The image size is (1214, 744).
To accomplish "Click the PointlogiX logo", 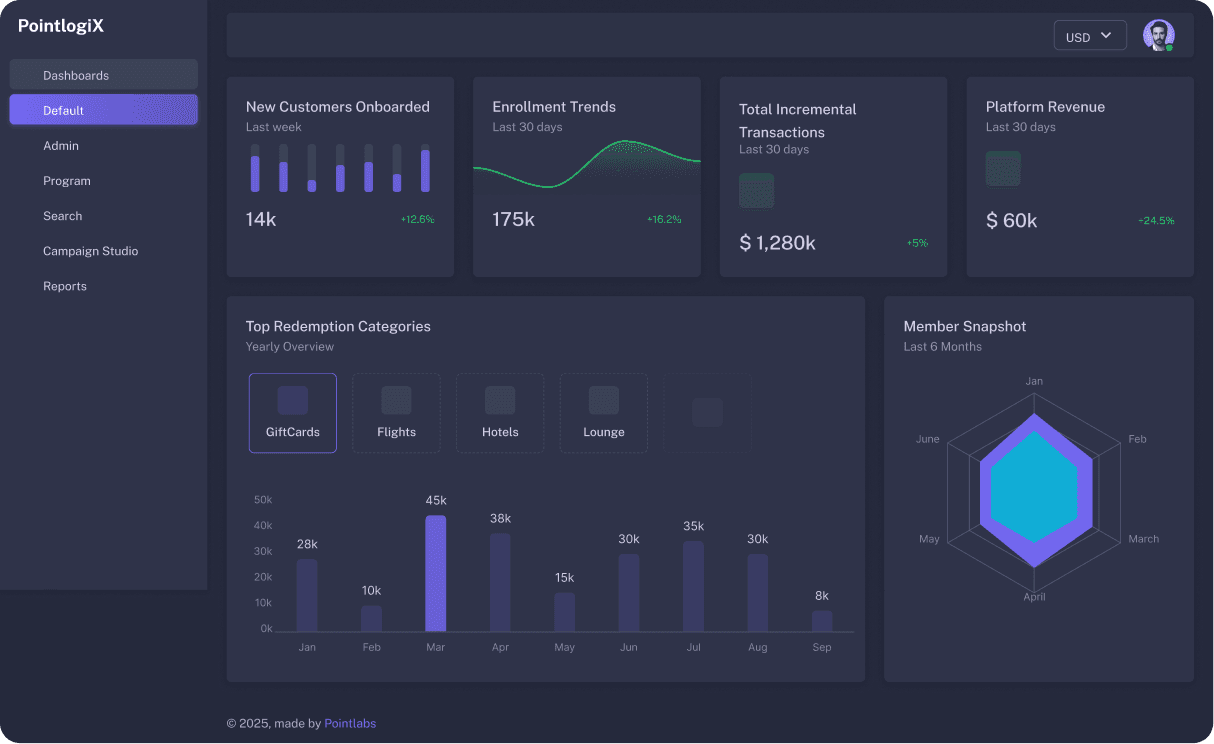I will click(x=61, y=27).
